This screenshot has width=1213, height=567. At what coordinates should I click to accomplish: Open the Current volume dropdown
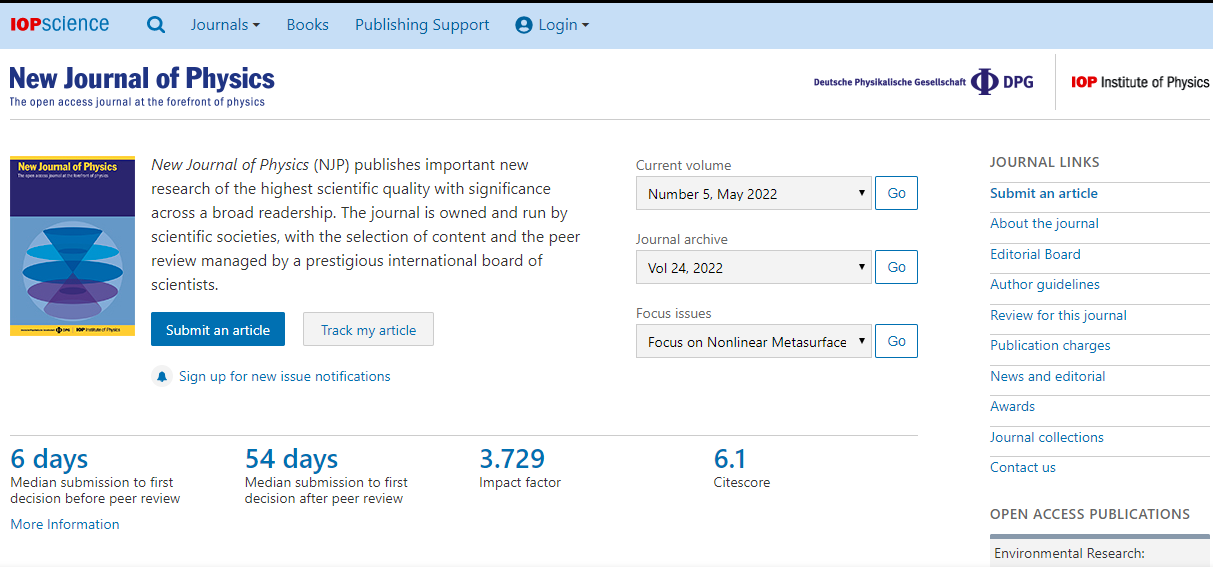point(754,194)
